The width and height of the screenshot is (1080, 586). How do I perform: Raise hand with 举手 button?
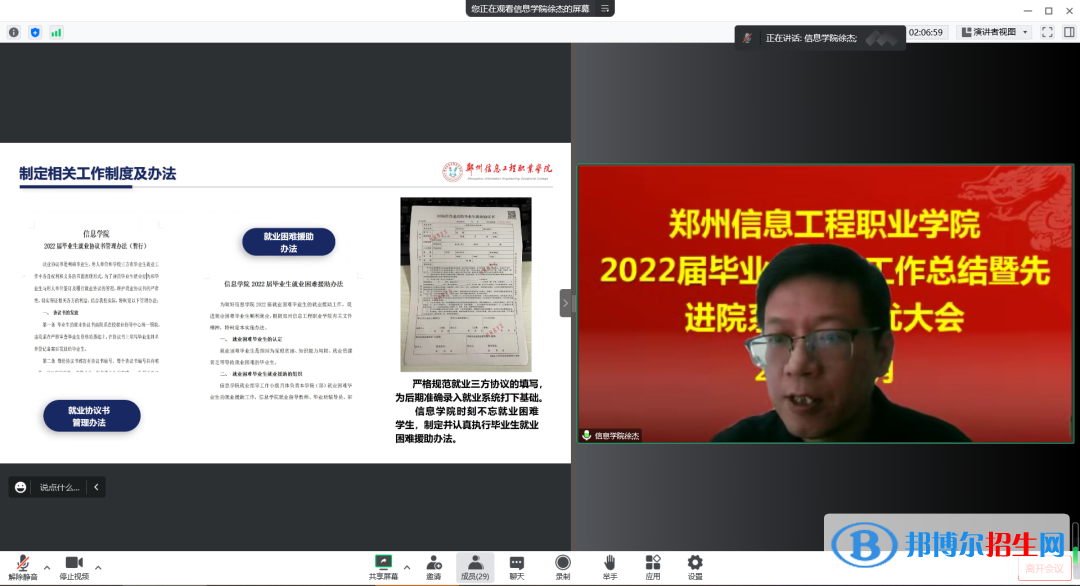coord(610,568)
